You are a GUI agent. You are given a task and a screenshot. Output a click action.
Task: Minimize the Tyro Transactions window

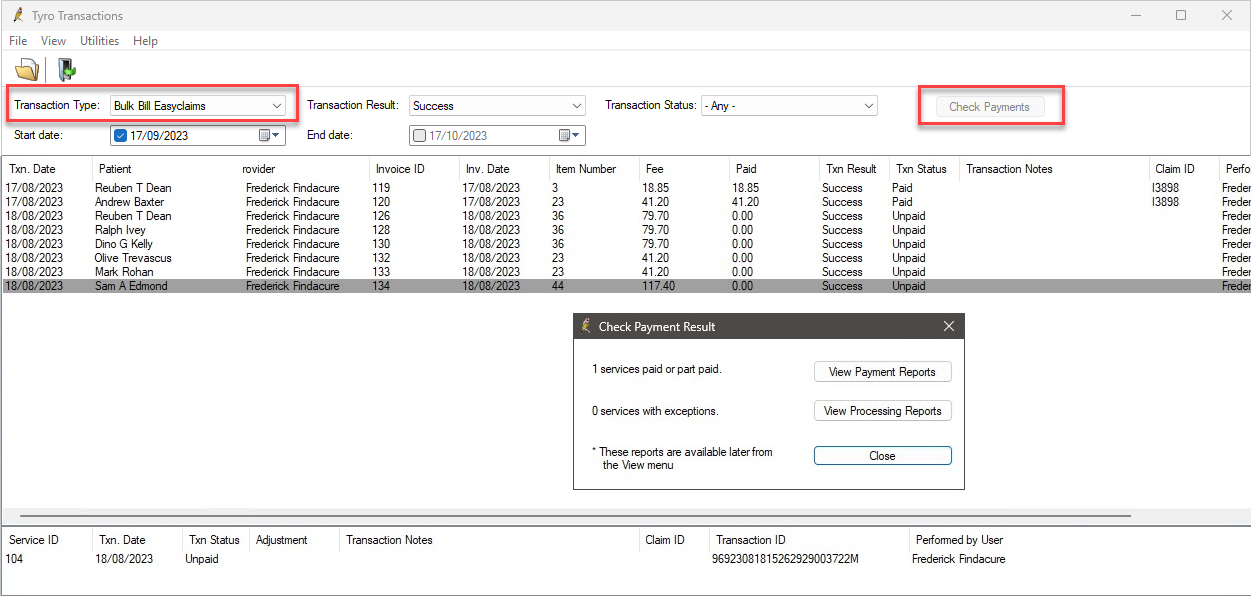[1135, 15]
